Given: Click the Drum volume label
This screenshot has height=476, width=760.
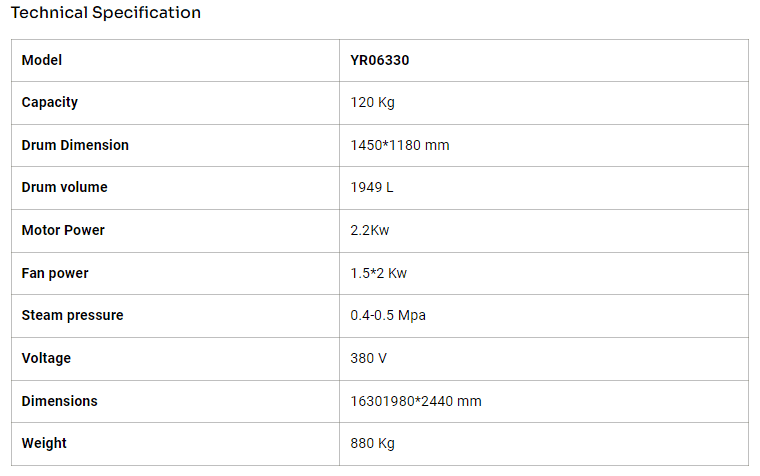Looking at the screenshot, I should point(64,187).
